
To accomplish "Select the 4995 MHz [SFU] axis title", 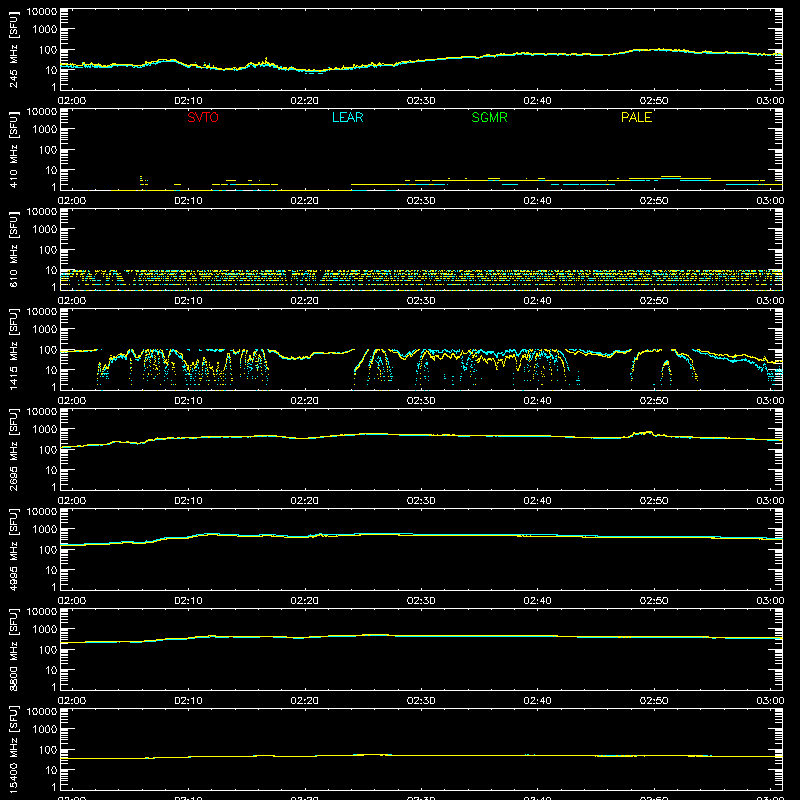I will 13,549.
